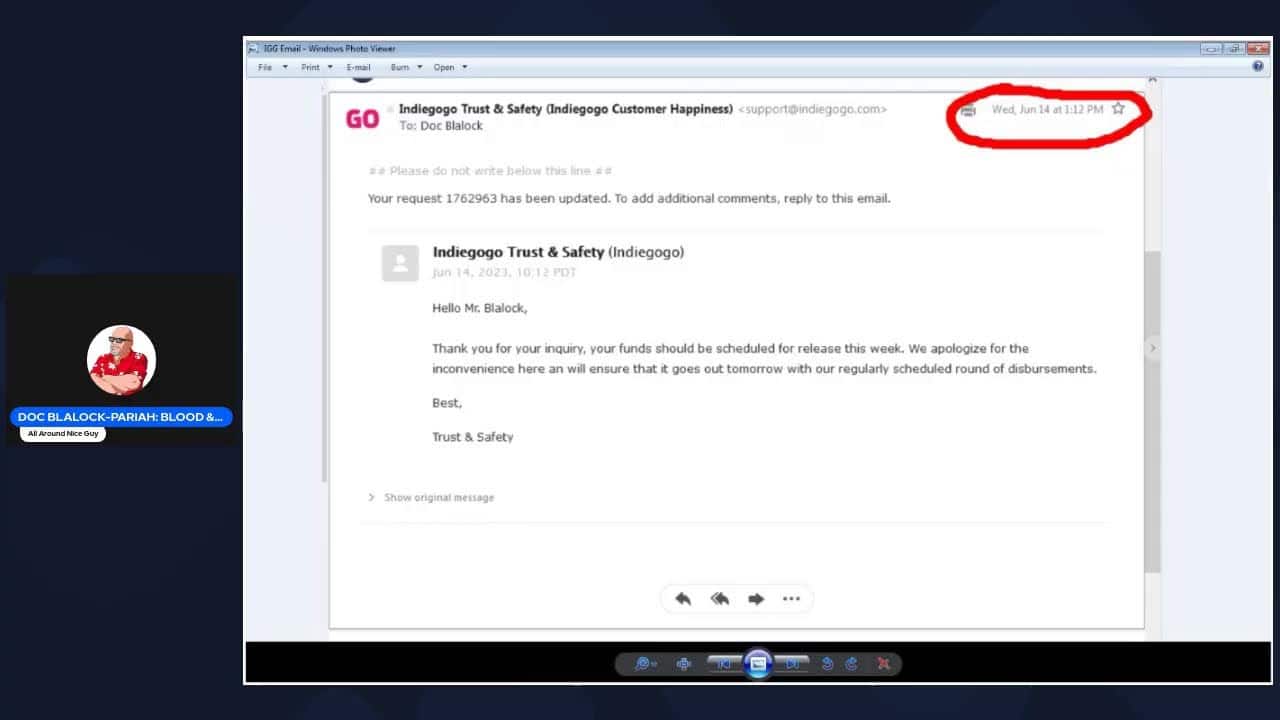Open the more options ellipsis in email
Screen dimensions: 1280x720
coord(791,599)
